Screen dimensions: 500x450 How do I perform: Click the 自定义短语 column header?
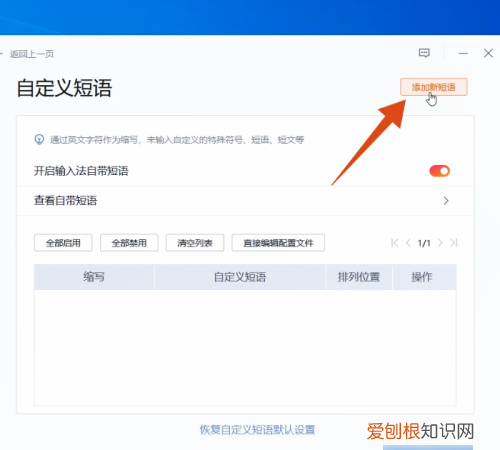coord(240,277)
